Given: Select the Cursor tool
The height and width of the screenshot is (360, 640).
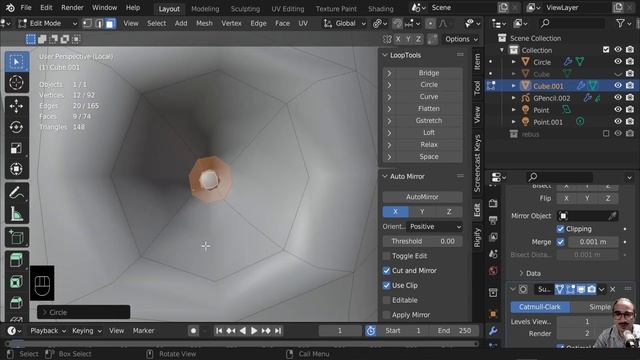Looking at the screenshot, I should pos(16,83).
